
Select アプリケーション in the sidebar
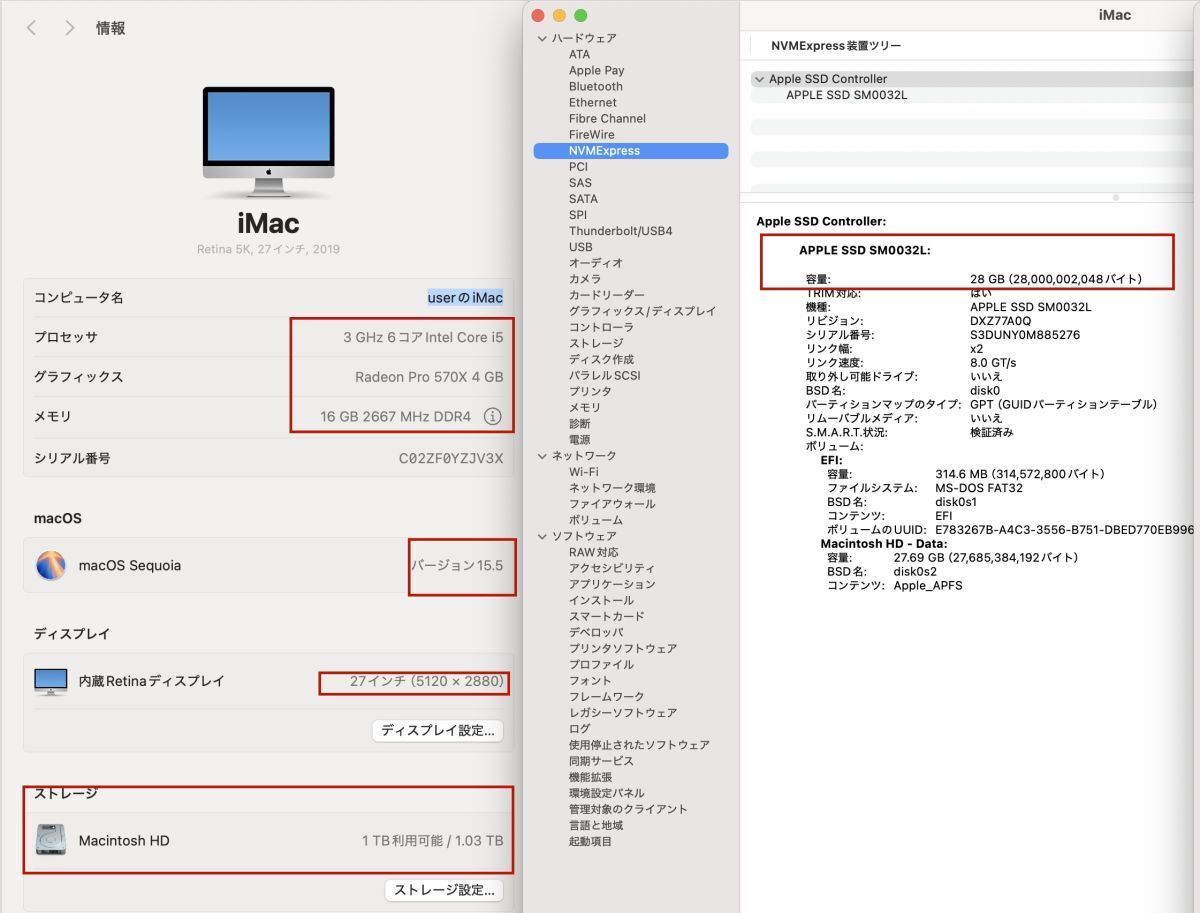point(612,584)
